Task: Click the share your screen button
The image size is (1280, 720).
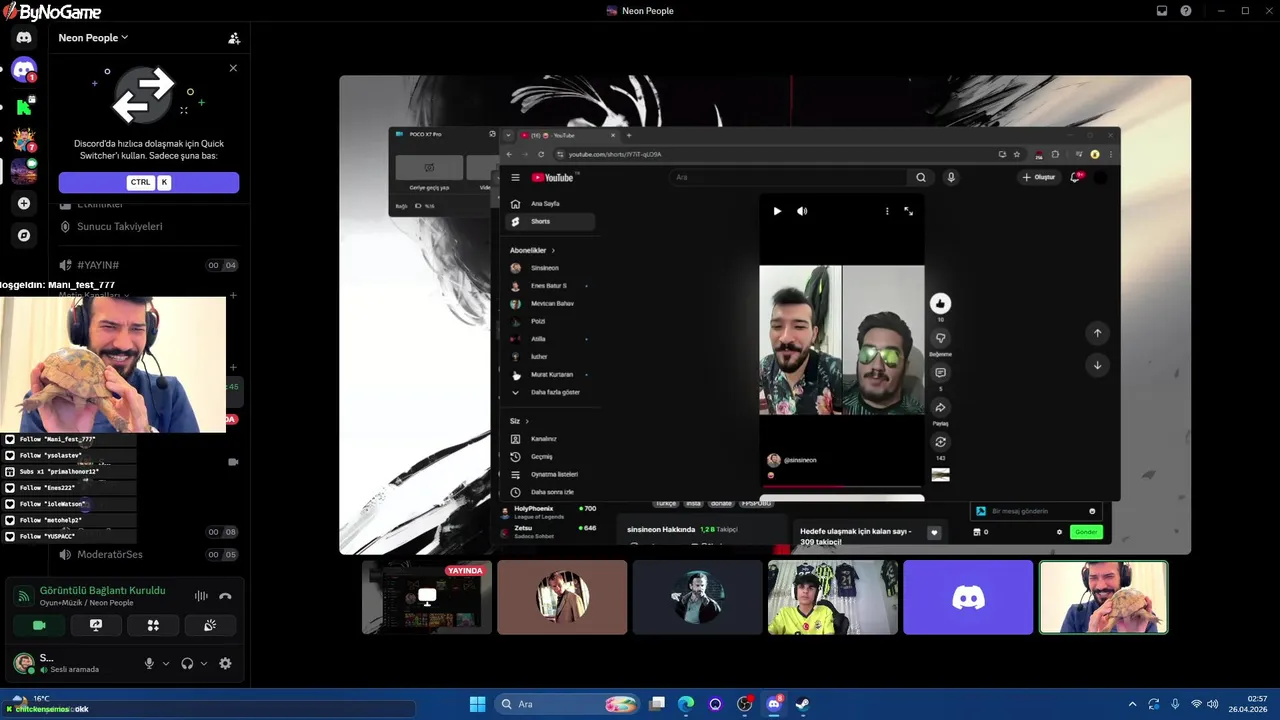Action: click(x=96, y=625)
